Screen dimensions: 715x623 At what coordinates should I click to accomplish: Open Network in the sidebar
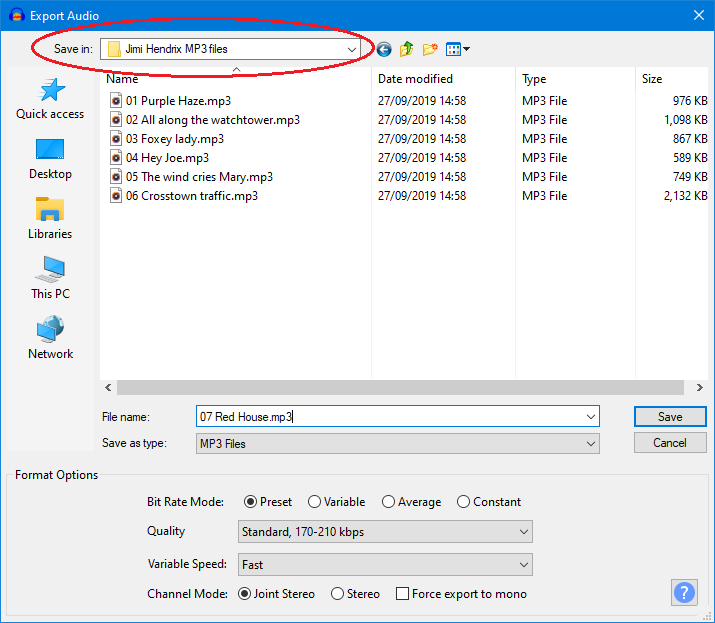pyautogui.click(x=50, y=340)
